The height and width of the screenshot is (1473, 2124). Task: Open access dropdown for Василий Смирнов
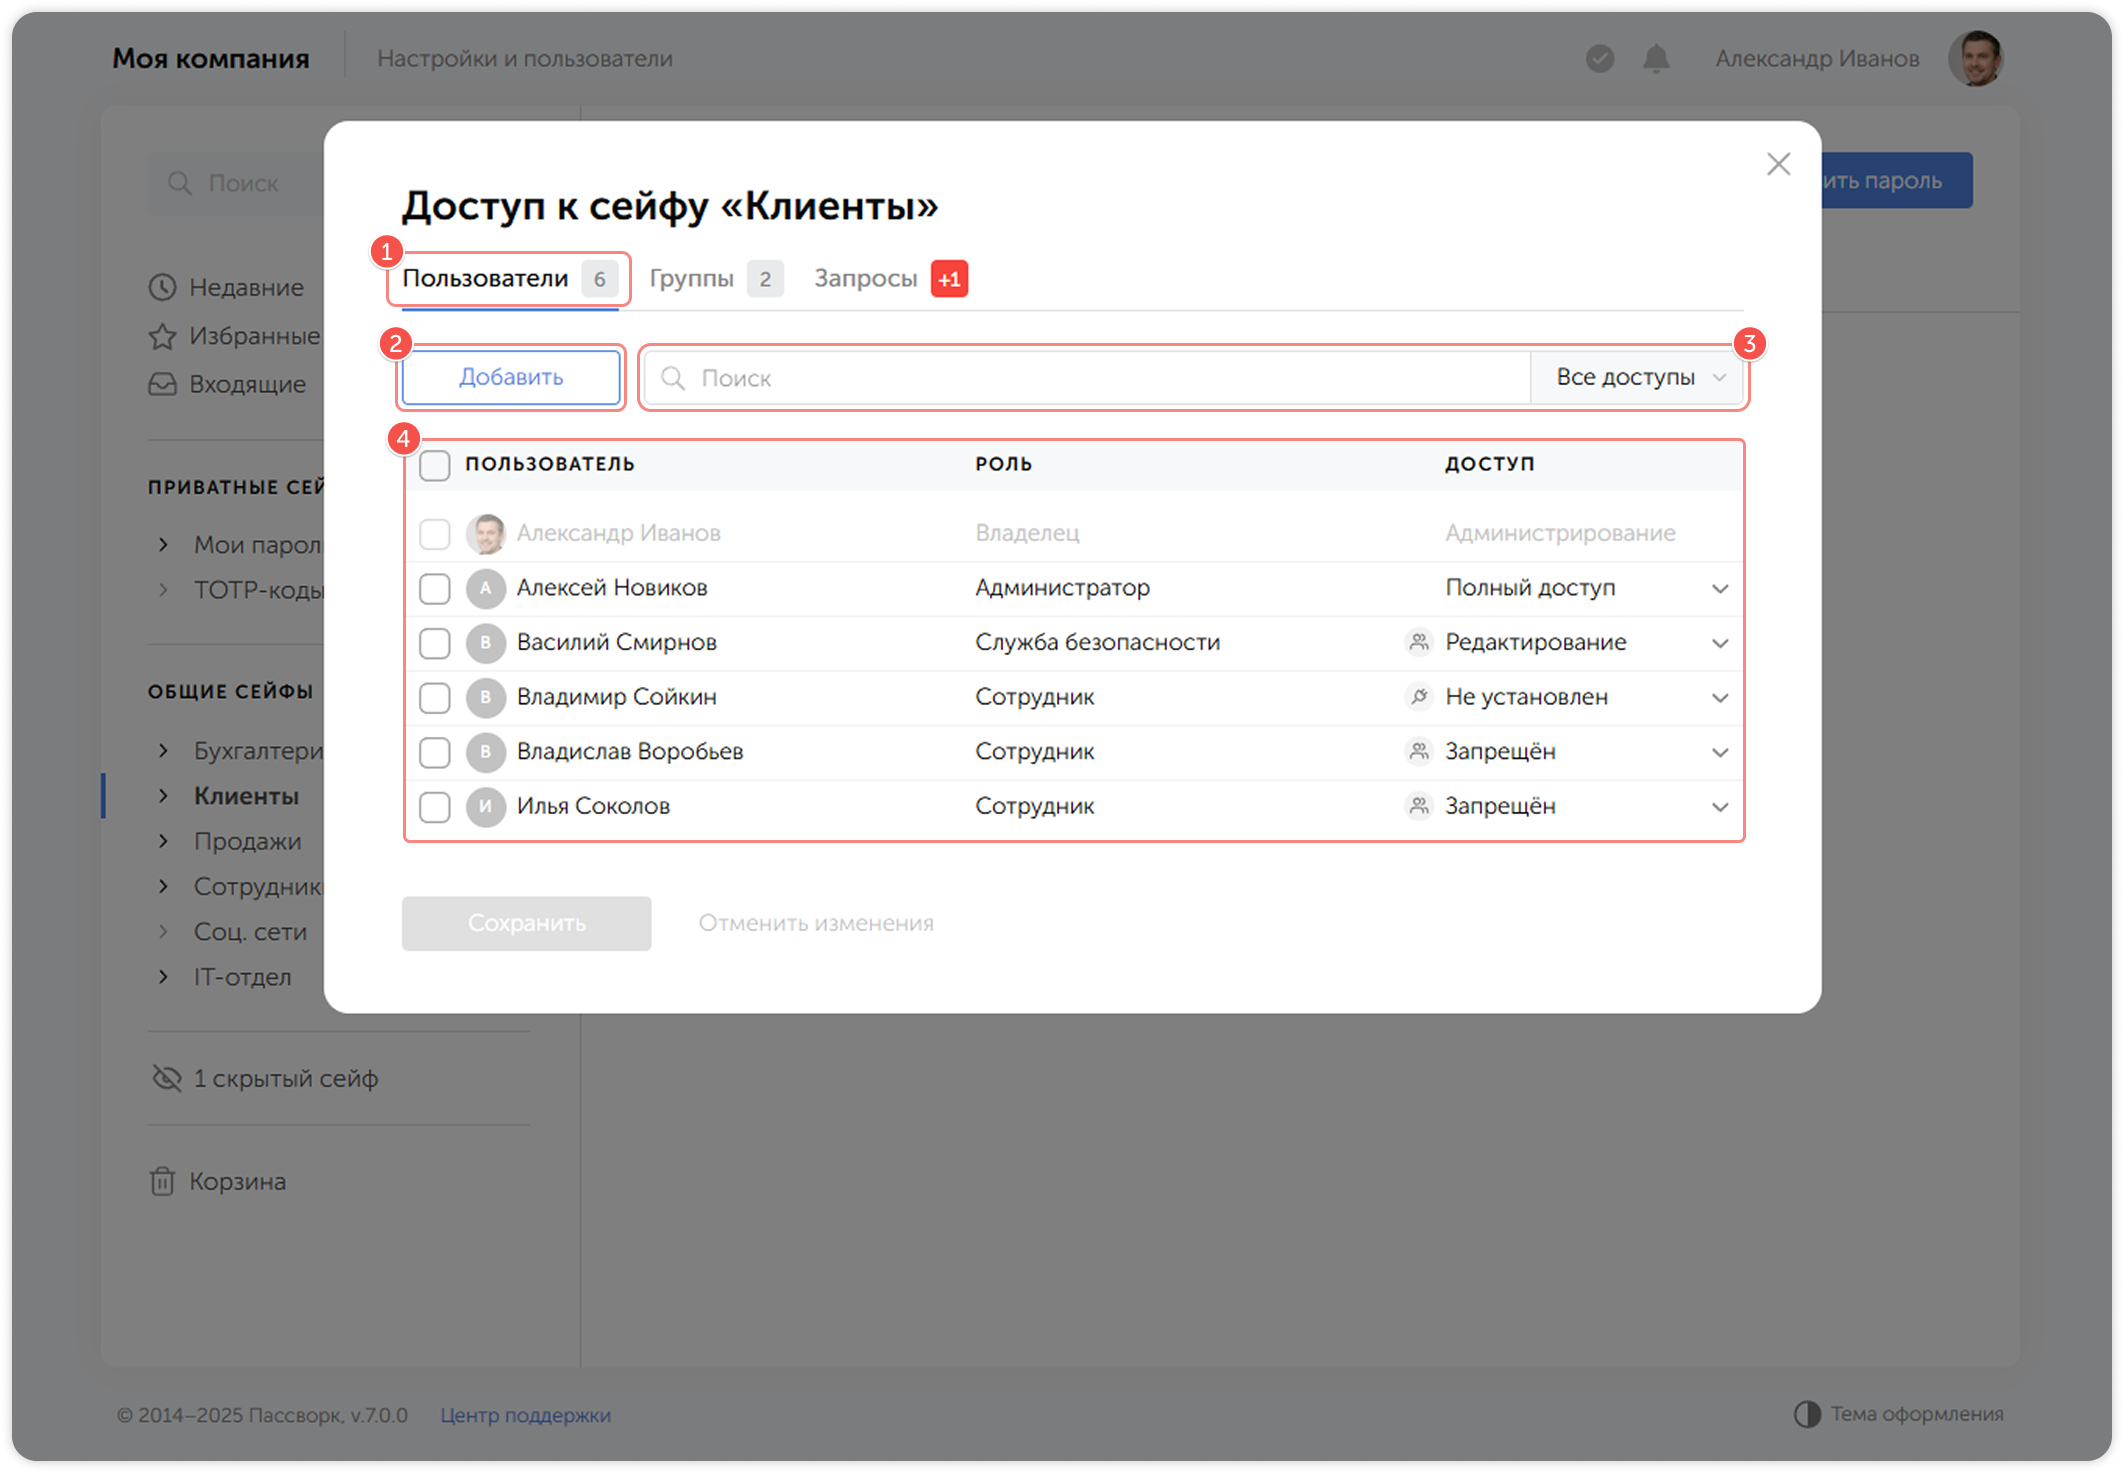1719,643
